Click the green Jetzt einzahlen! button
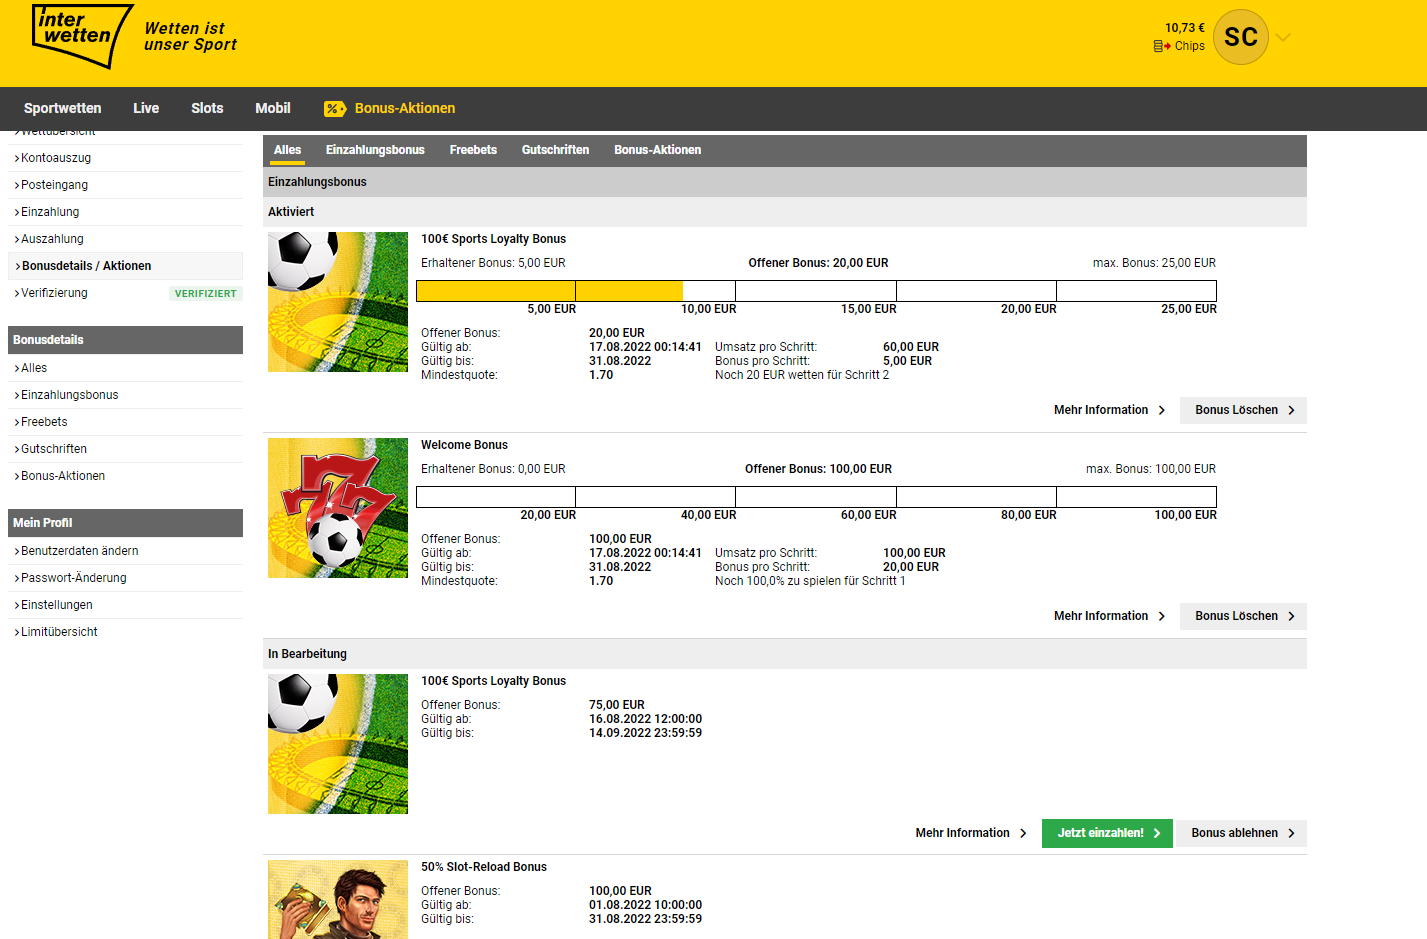The width and height of the screenshot is (1427, 939). [1108, 833]
